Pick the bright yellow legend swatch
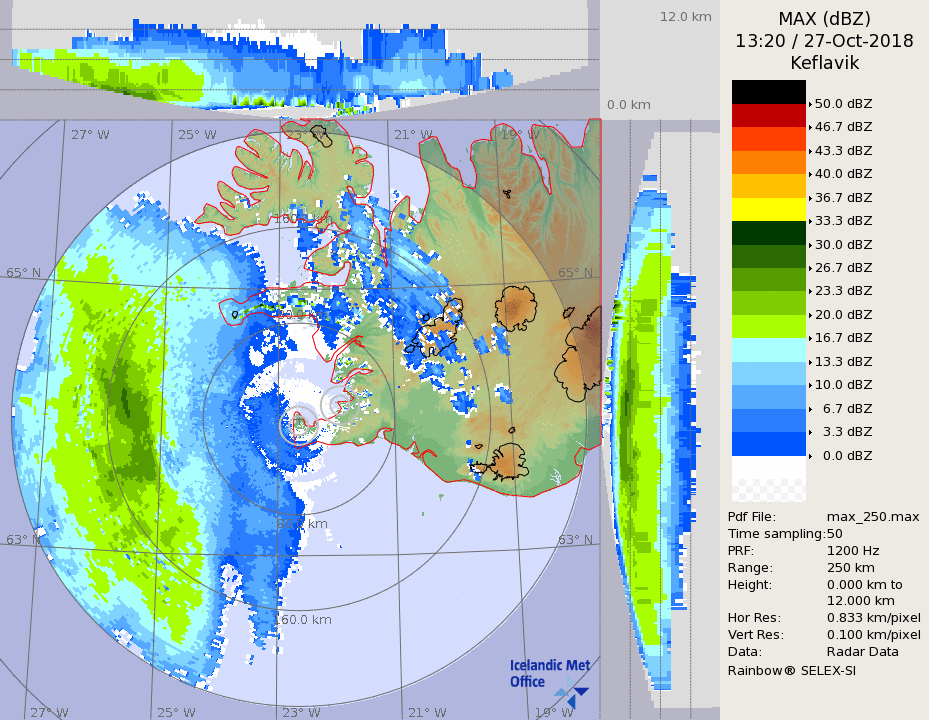This screenshot has height=720, width=929. click(x=768, y=209)
